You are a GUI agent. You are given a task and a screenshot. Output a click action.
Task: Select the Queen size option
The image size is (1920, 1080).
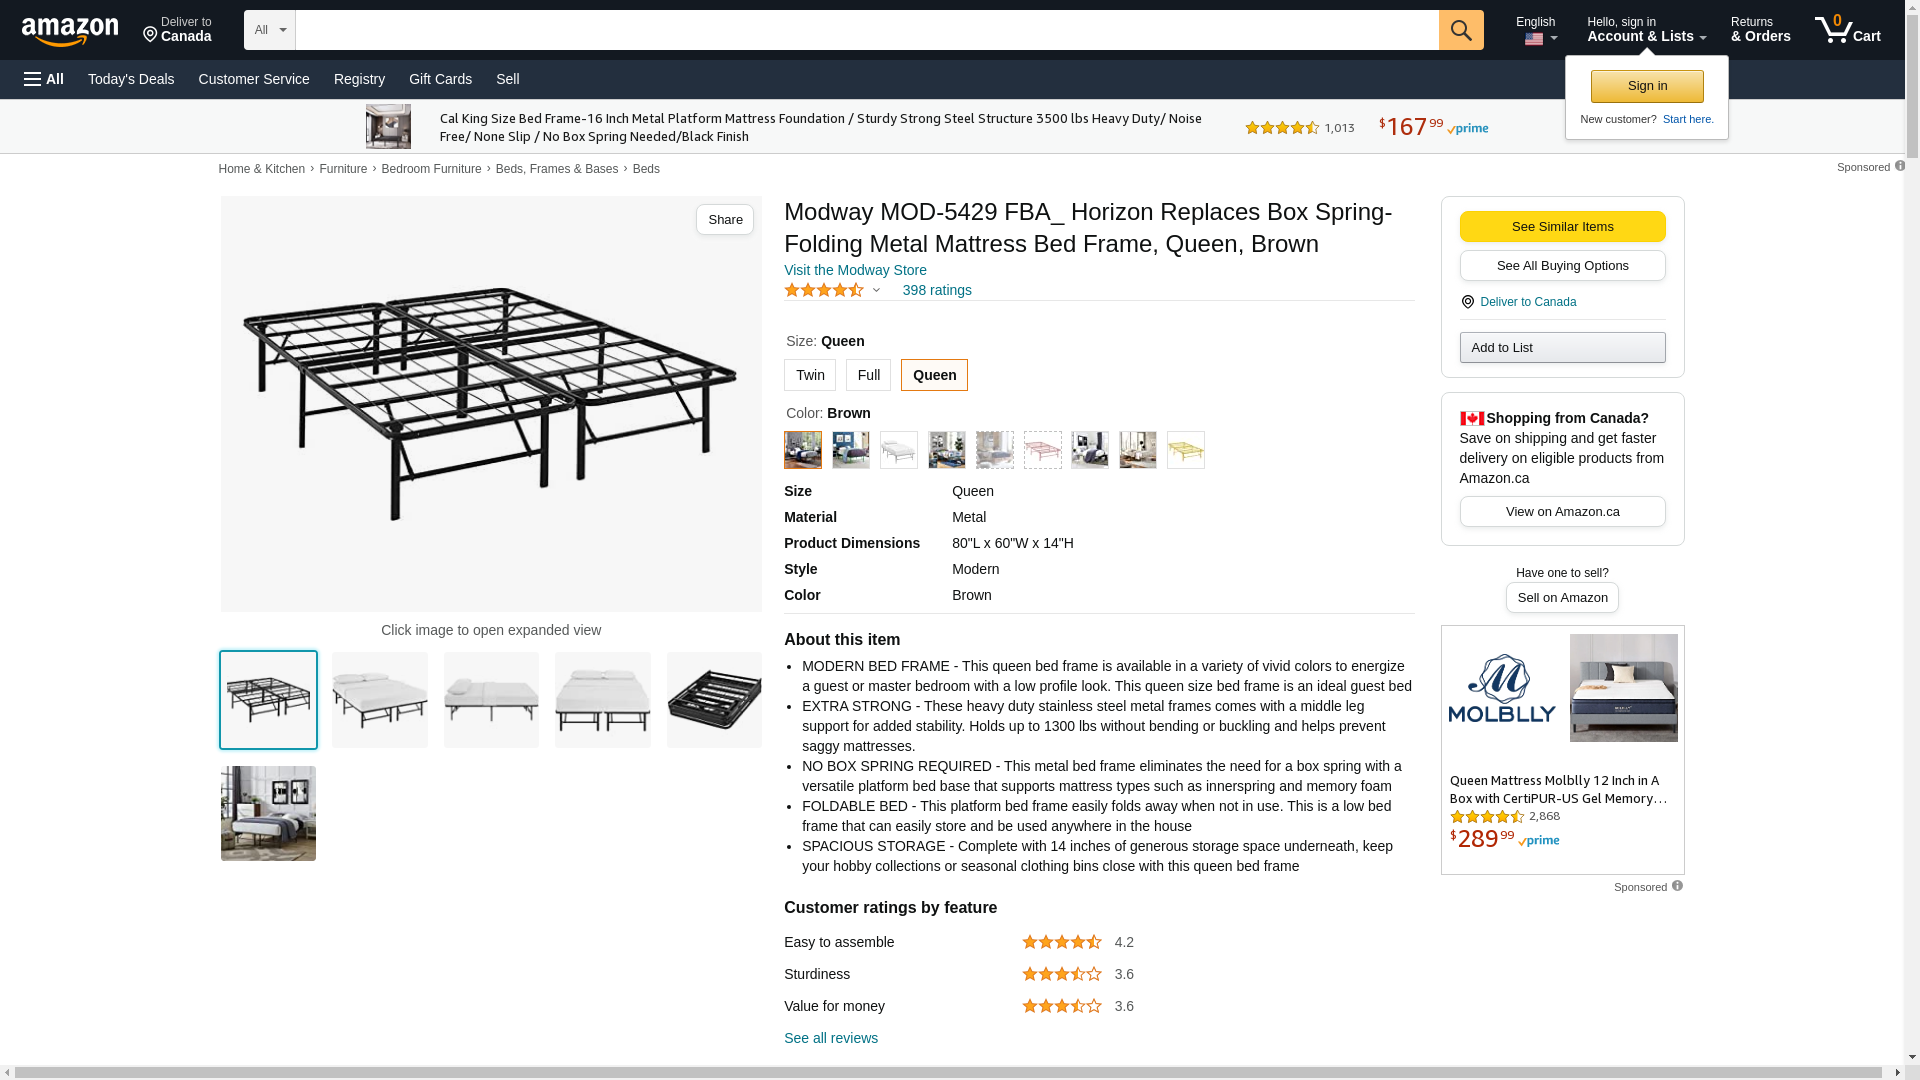point(934,375)
